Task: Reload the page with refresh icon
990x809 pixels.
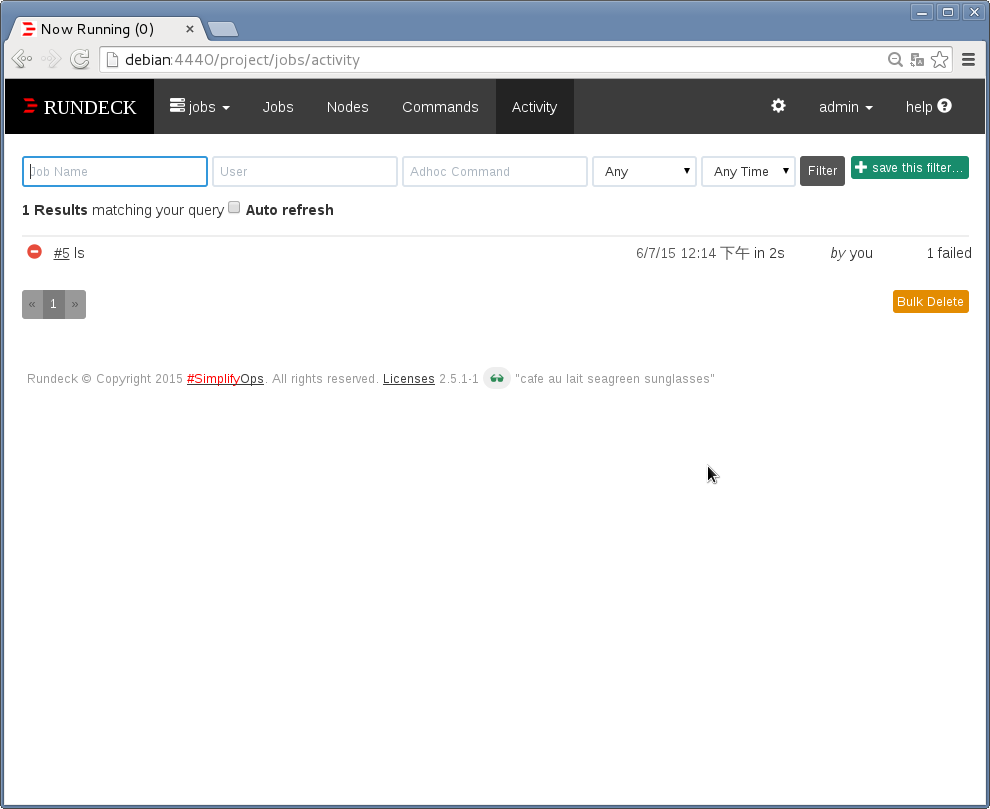Action: [x=80, y=59]
